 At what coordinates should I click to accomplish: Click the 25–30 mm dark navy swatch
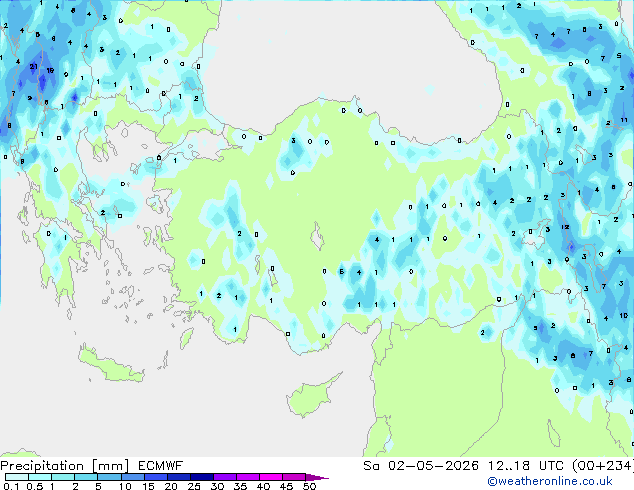tap(201, 477)
